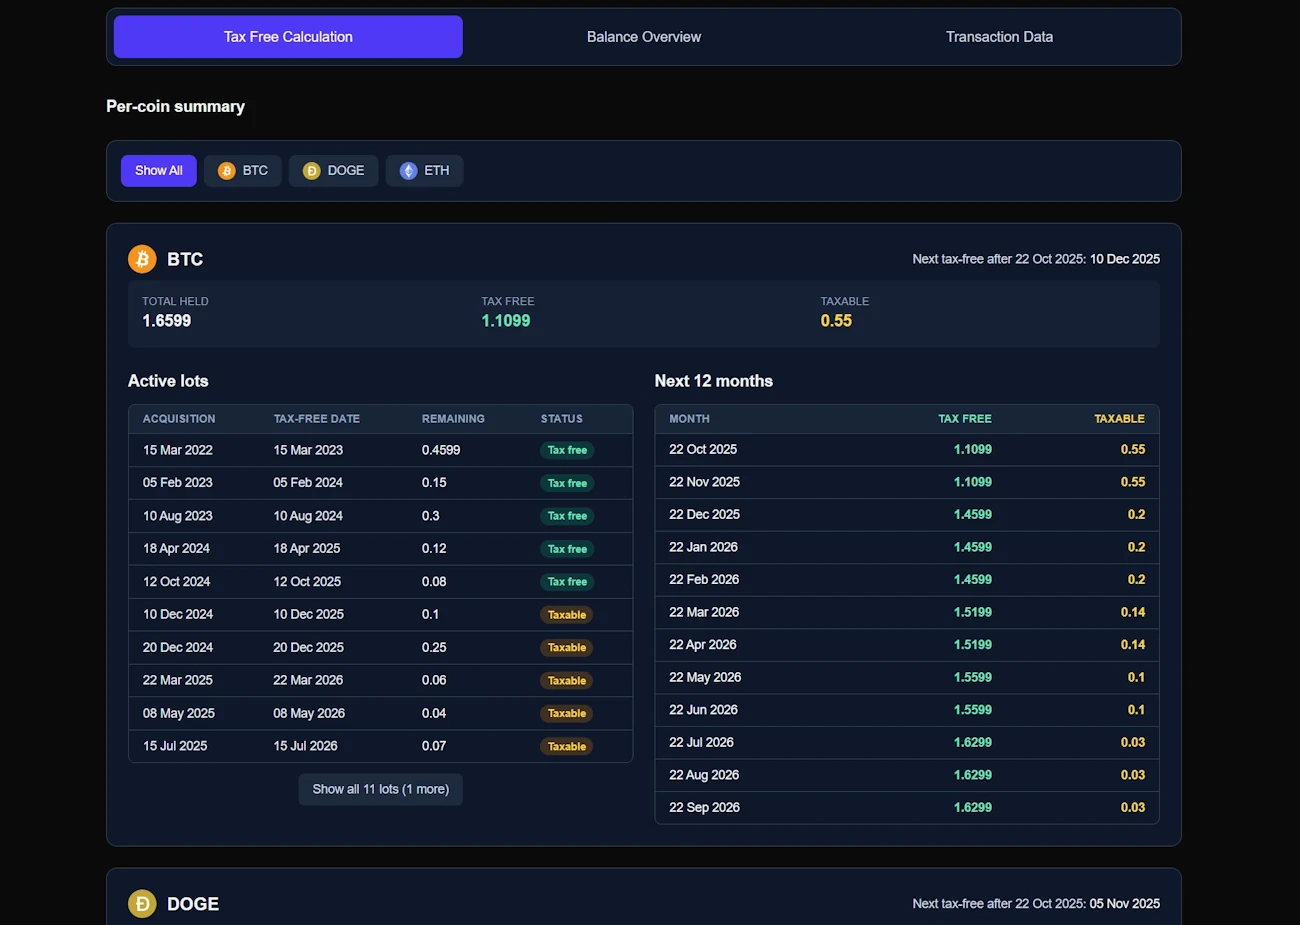Image resolution: width=1300 pixels, height=925 pixels.
Task: Click acquisition date 10 Aug 2023
Action: click(x=178, y=516)
